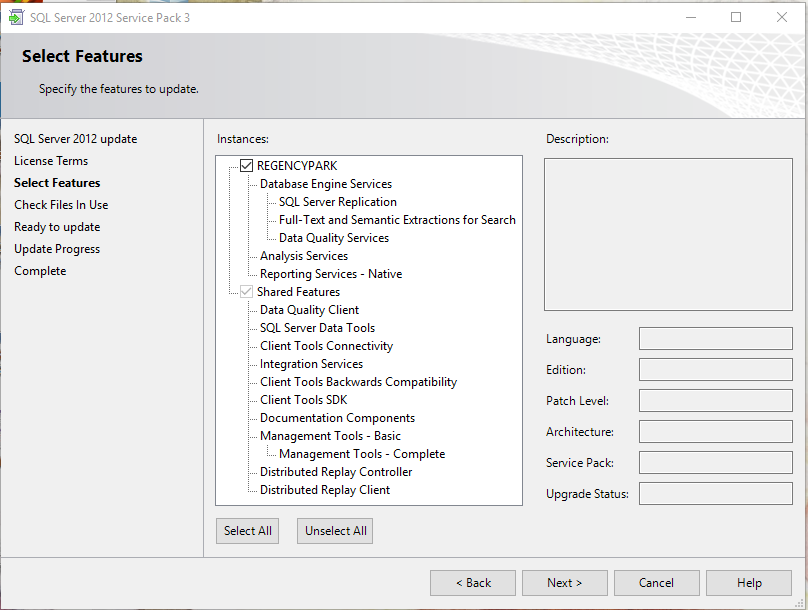Select Management Tools - Complete
This screenshot has height=610, width=808.
(x=361, y=453)
